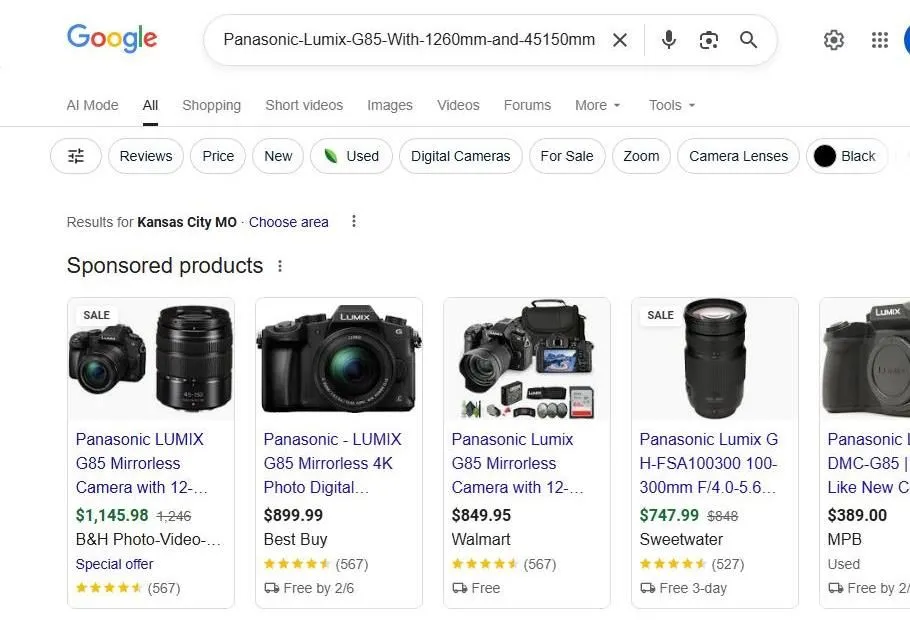910x620 pixels.
Task: Switch to the Shopping tab
Action: coord(211,105)
